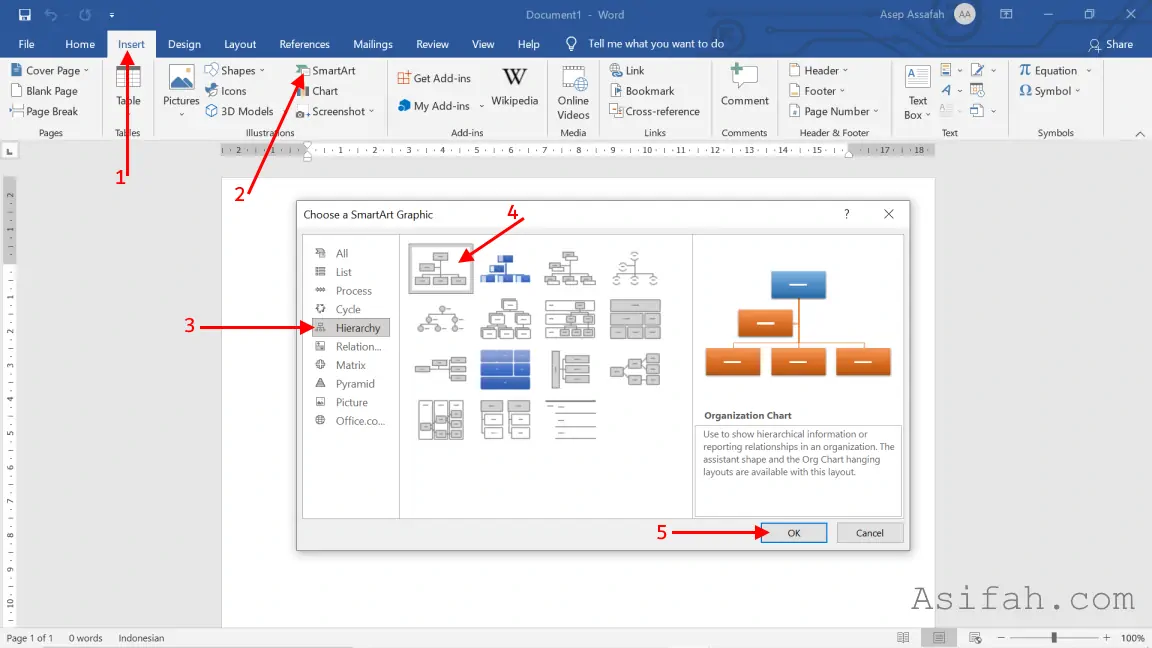The width and height of the screenshot is (1152, 648).
Task: Click the Bookmark option
Action: tap(641, 91)
